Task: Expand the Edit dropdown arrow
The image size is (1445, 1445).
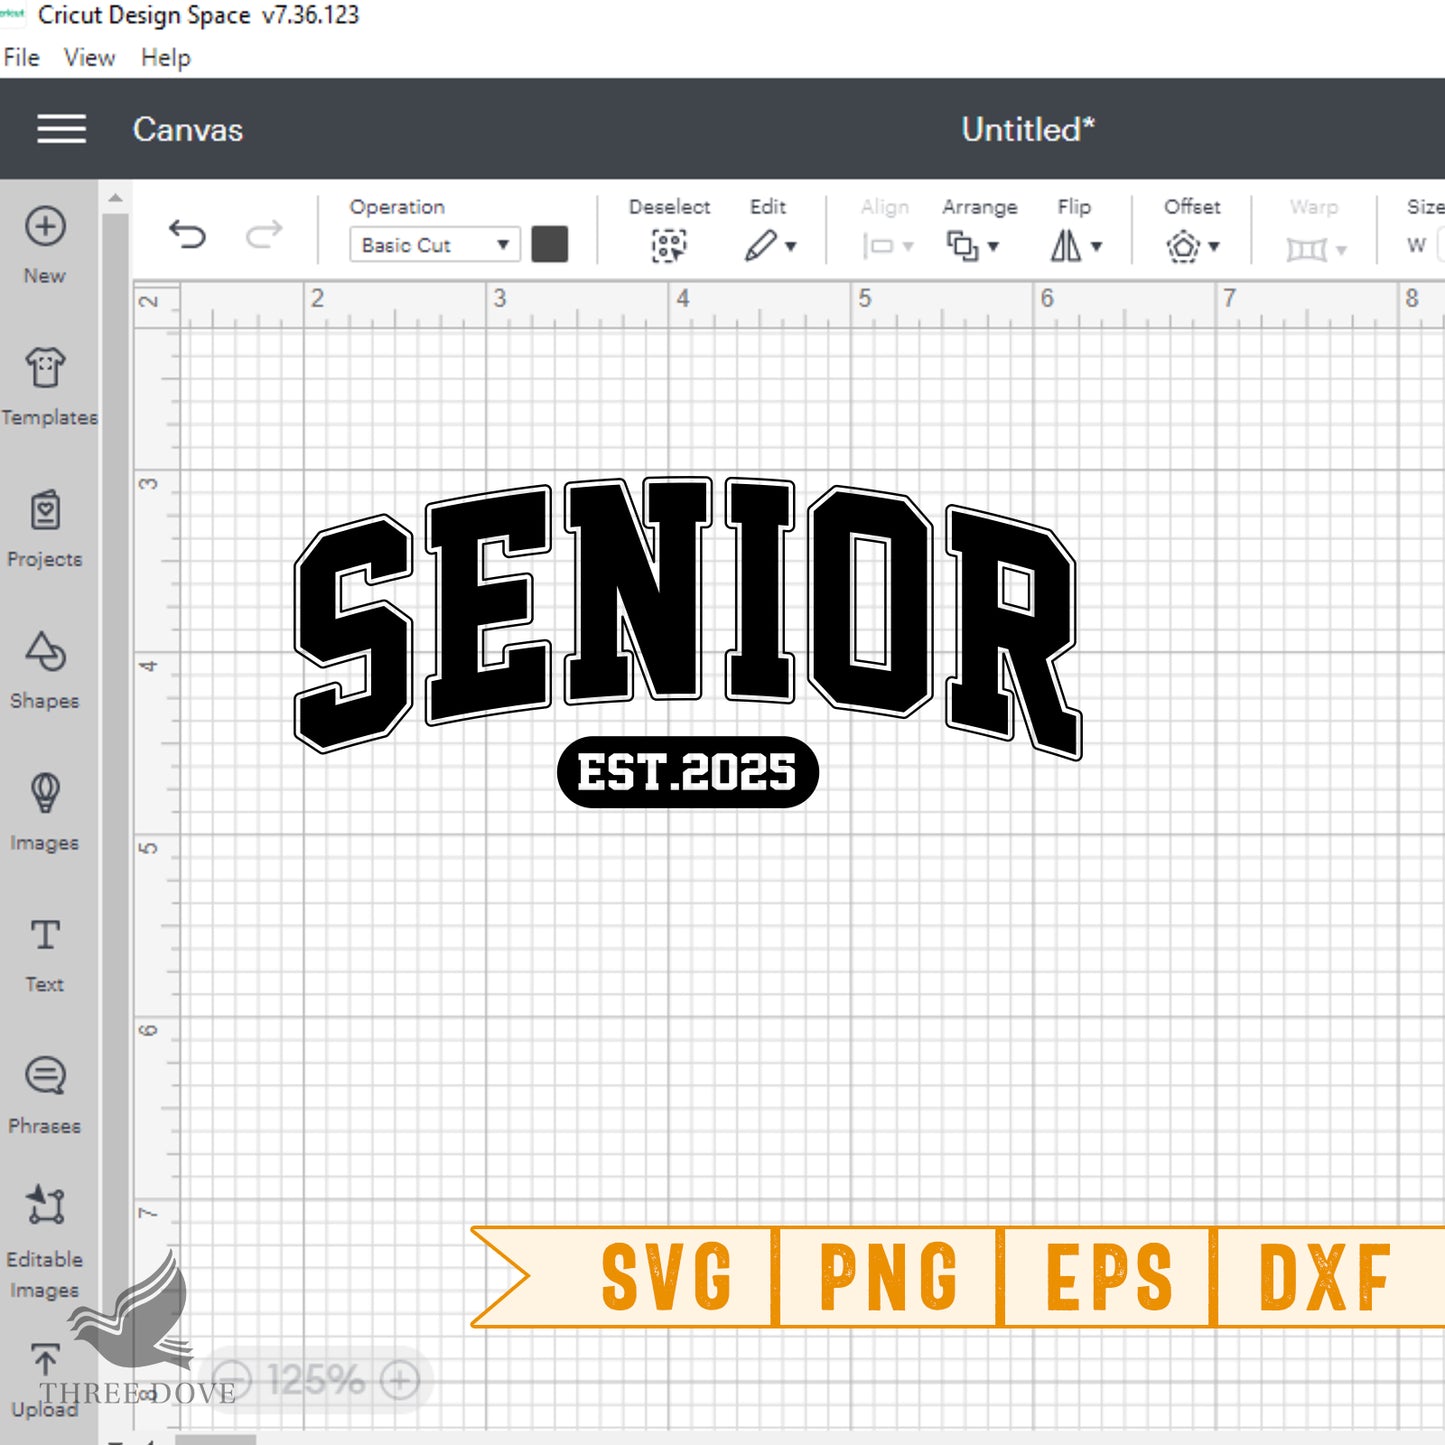Action: pos(791,247)
